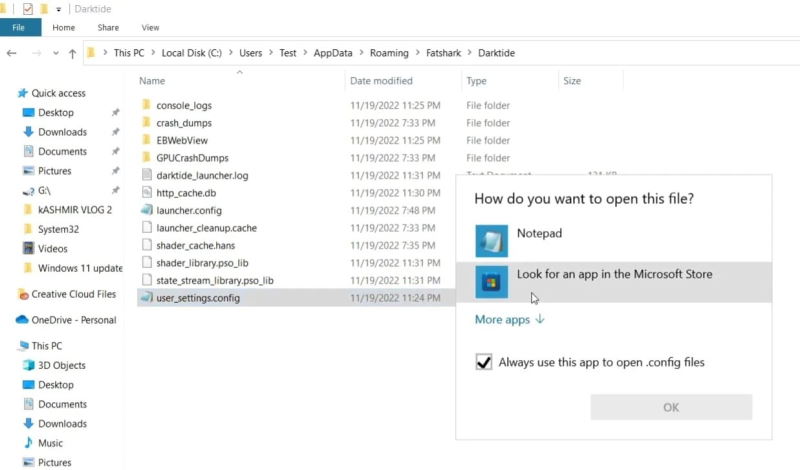Choose Notepad to open the file
This screenshot has height=470, width=800.
[x=614, y=241]
